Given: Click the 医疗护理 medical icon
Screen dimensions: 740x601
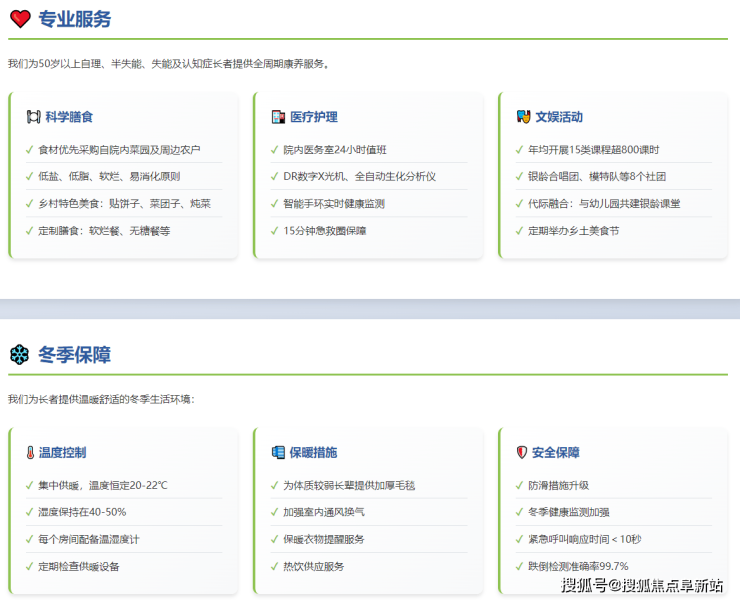Looking at the screenshot, I should (x=278, y=117).
